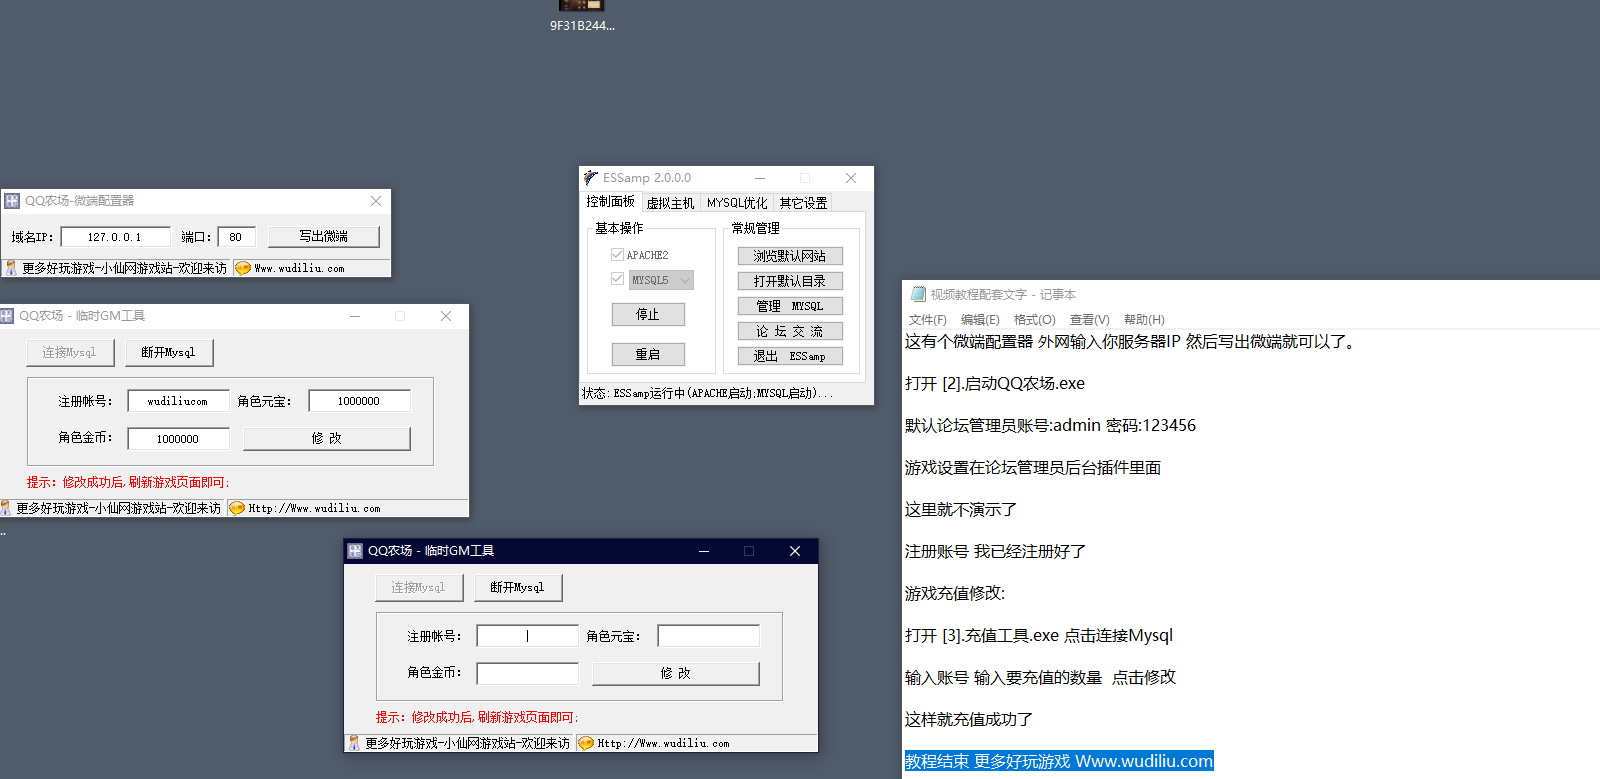This screenshot has height=779, width=1600.
Task: Open the MYSQL优化 tab
Action: [737, 203]
